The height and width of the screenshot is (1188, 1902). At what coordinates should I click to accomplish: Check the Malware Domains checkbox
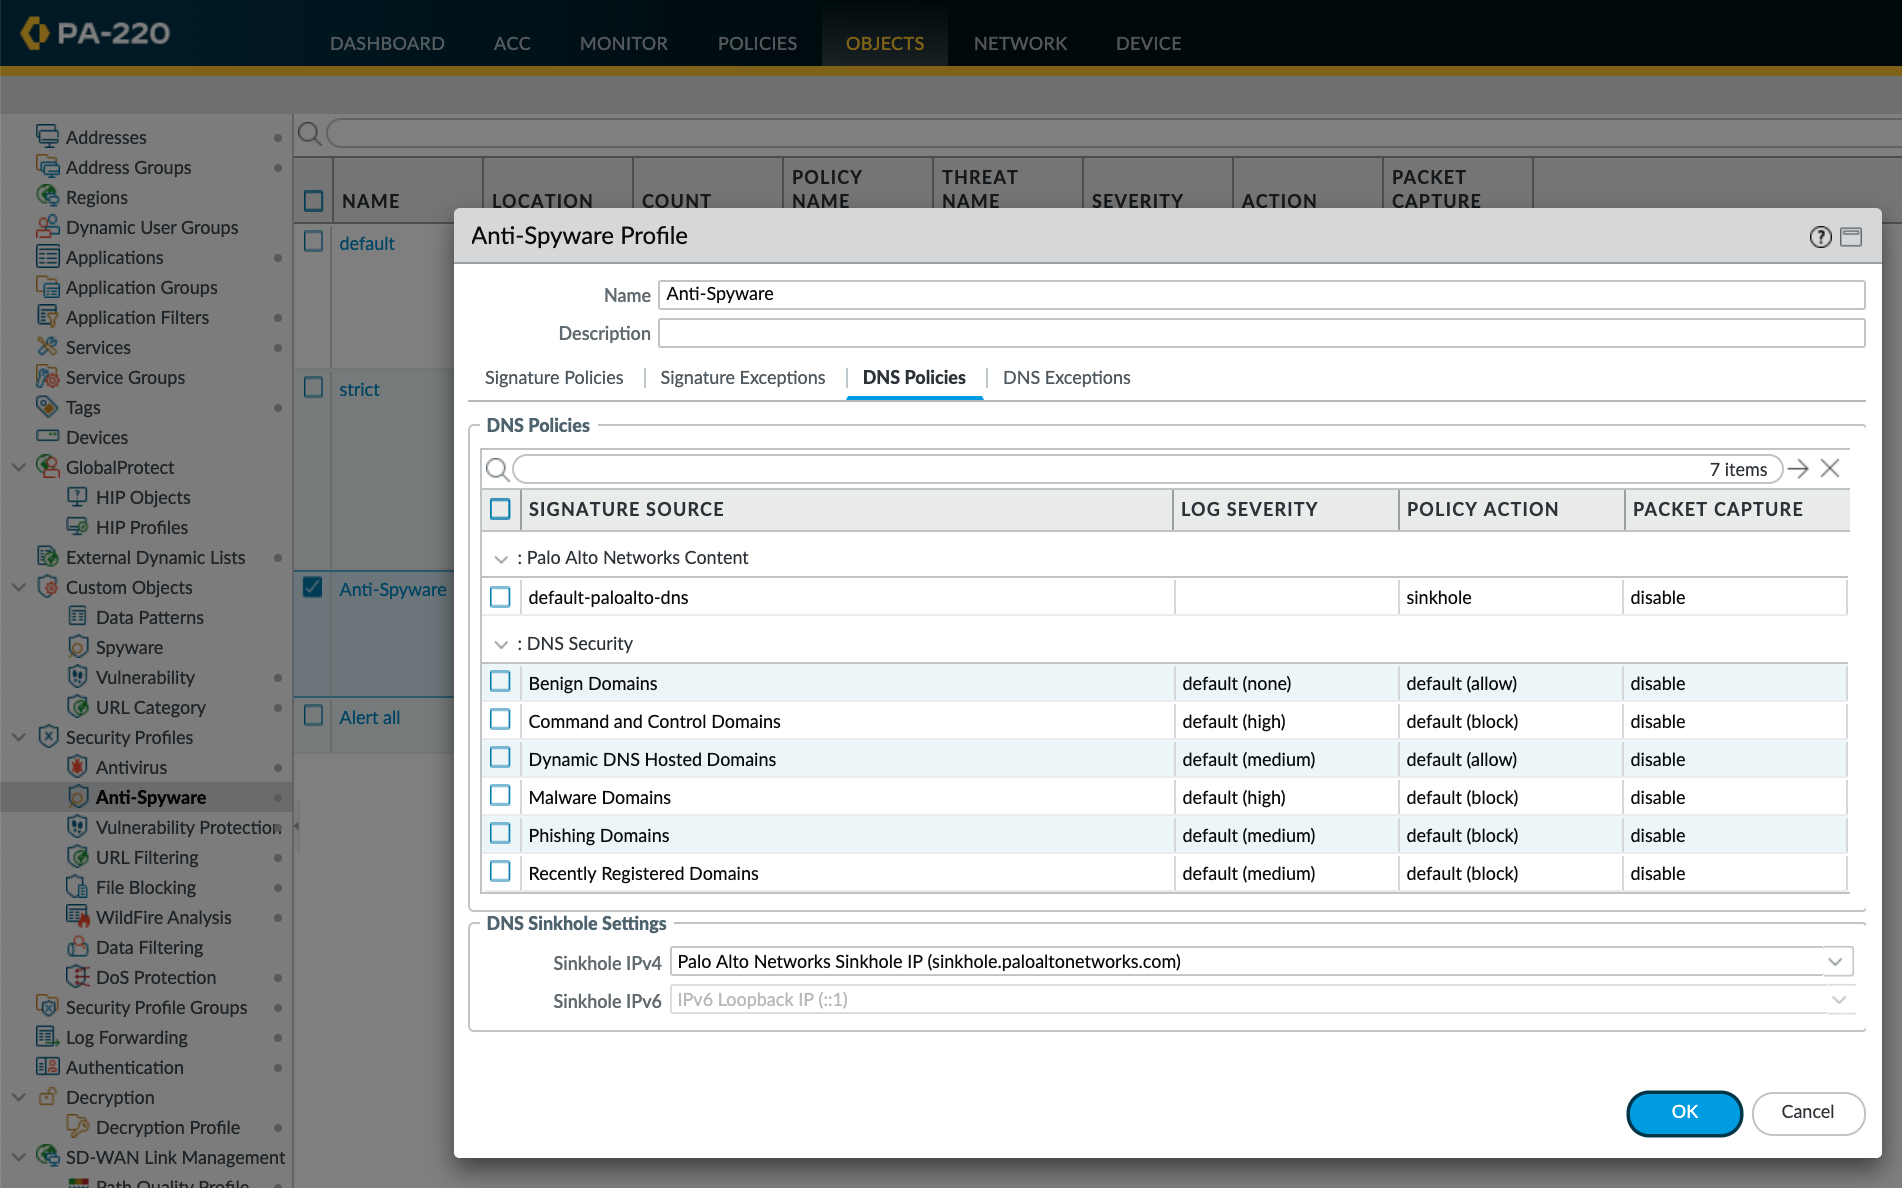click(500, 795)
